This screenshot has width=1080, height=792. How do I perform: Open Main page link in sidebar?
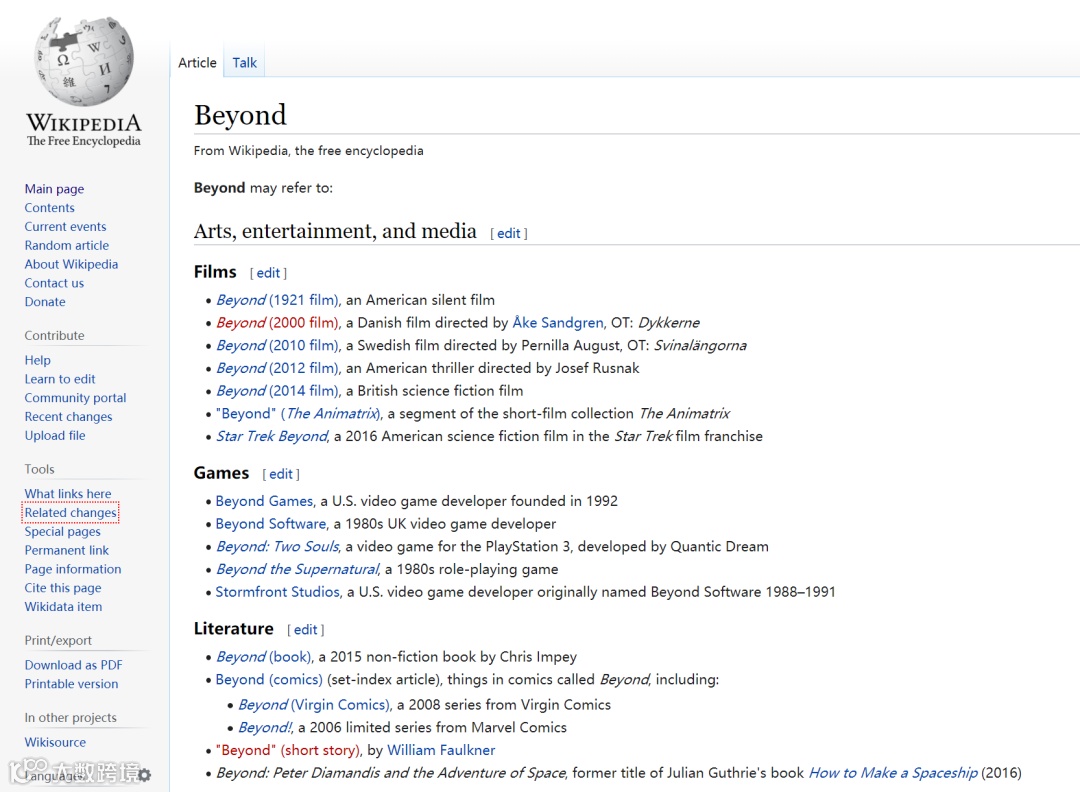click(x=54, y=189)
